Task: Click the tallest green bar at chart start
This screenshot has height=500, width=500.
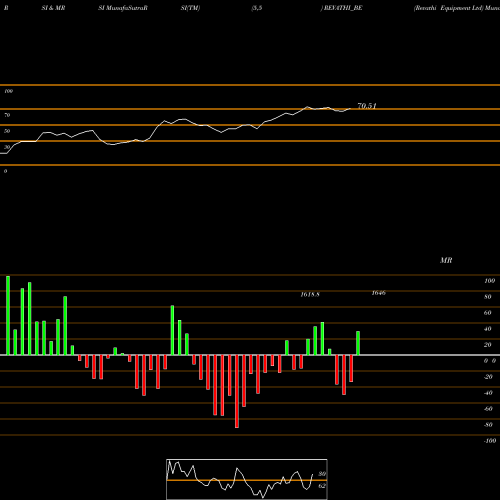Action: (x=8, y=315)
